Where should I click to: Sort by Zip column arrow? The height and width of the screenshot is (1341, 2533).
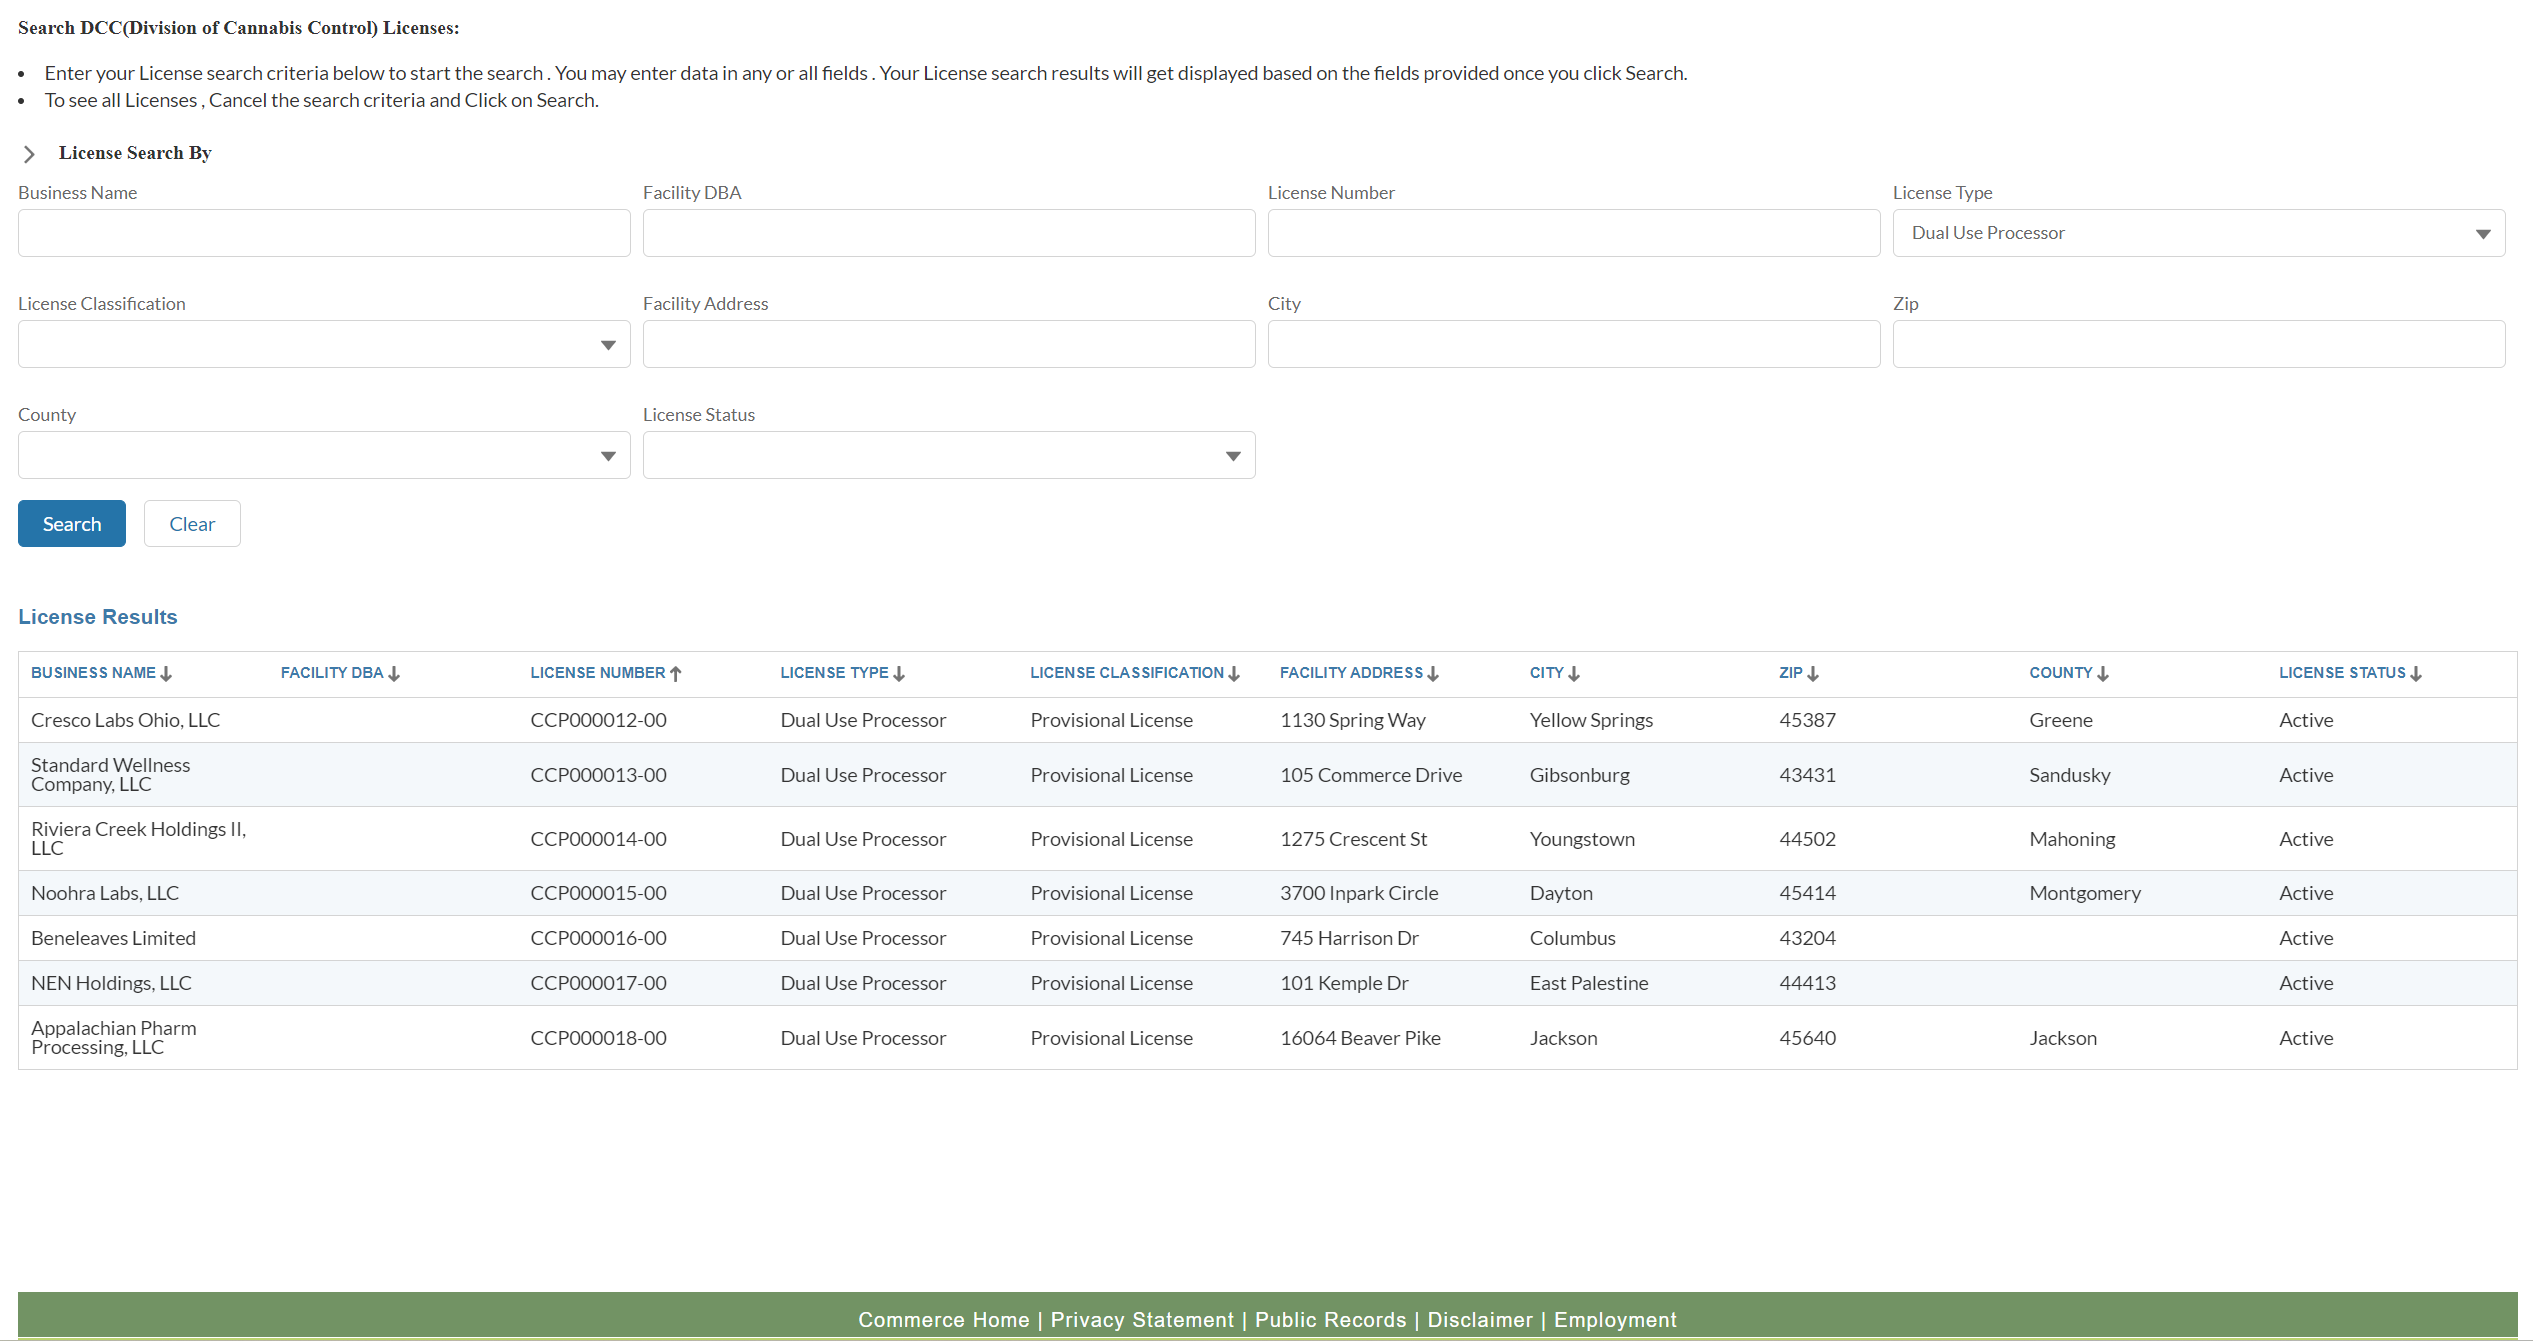coord(1813,674)
